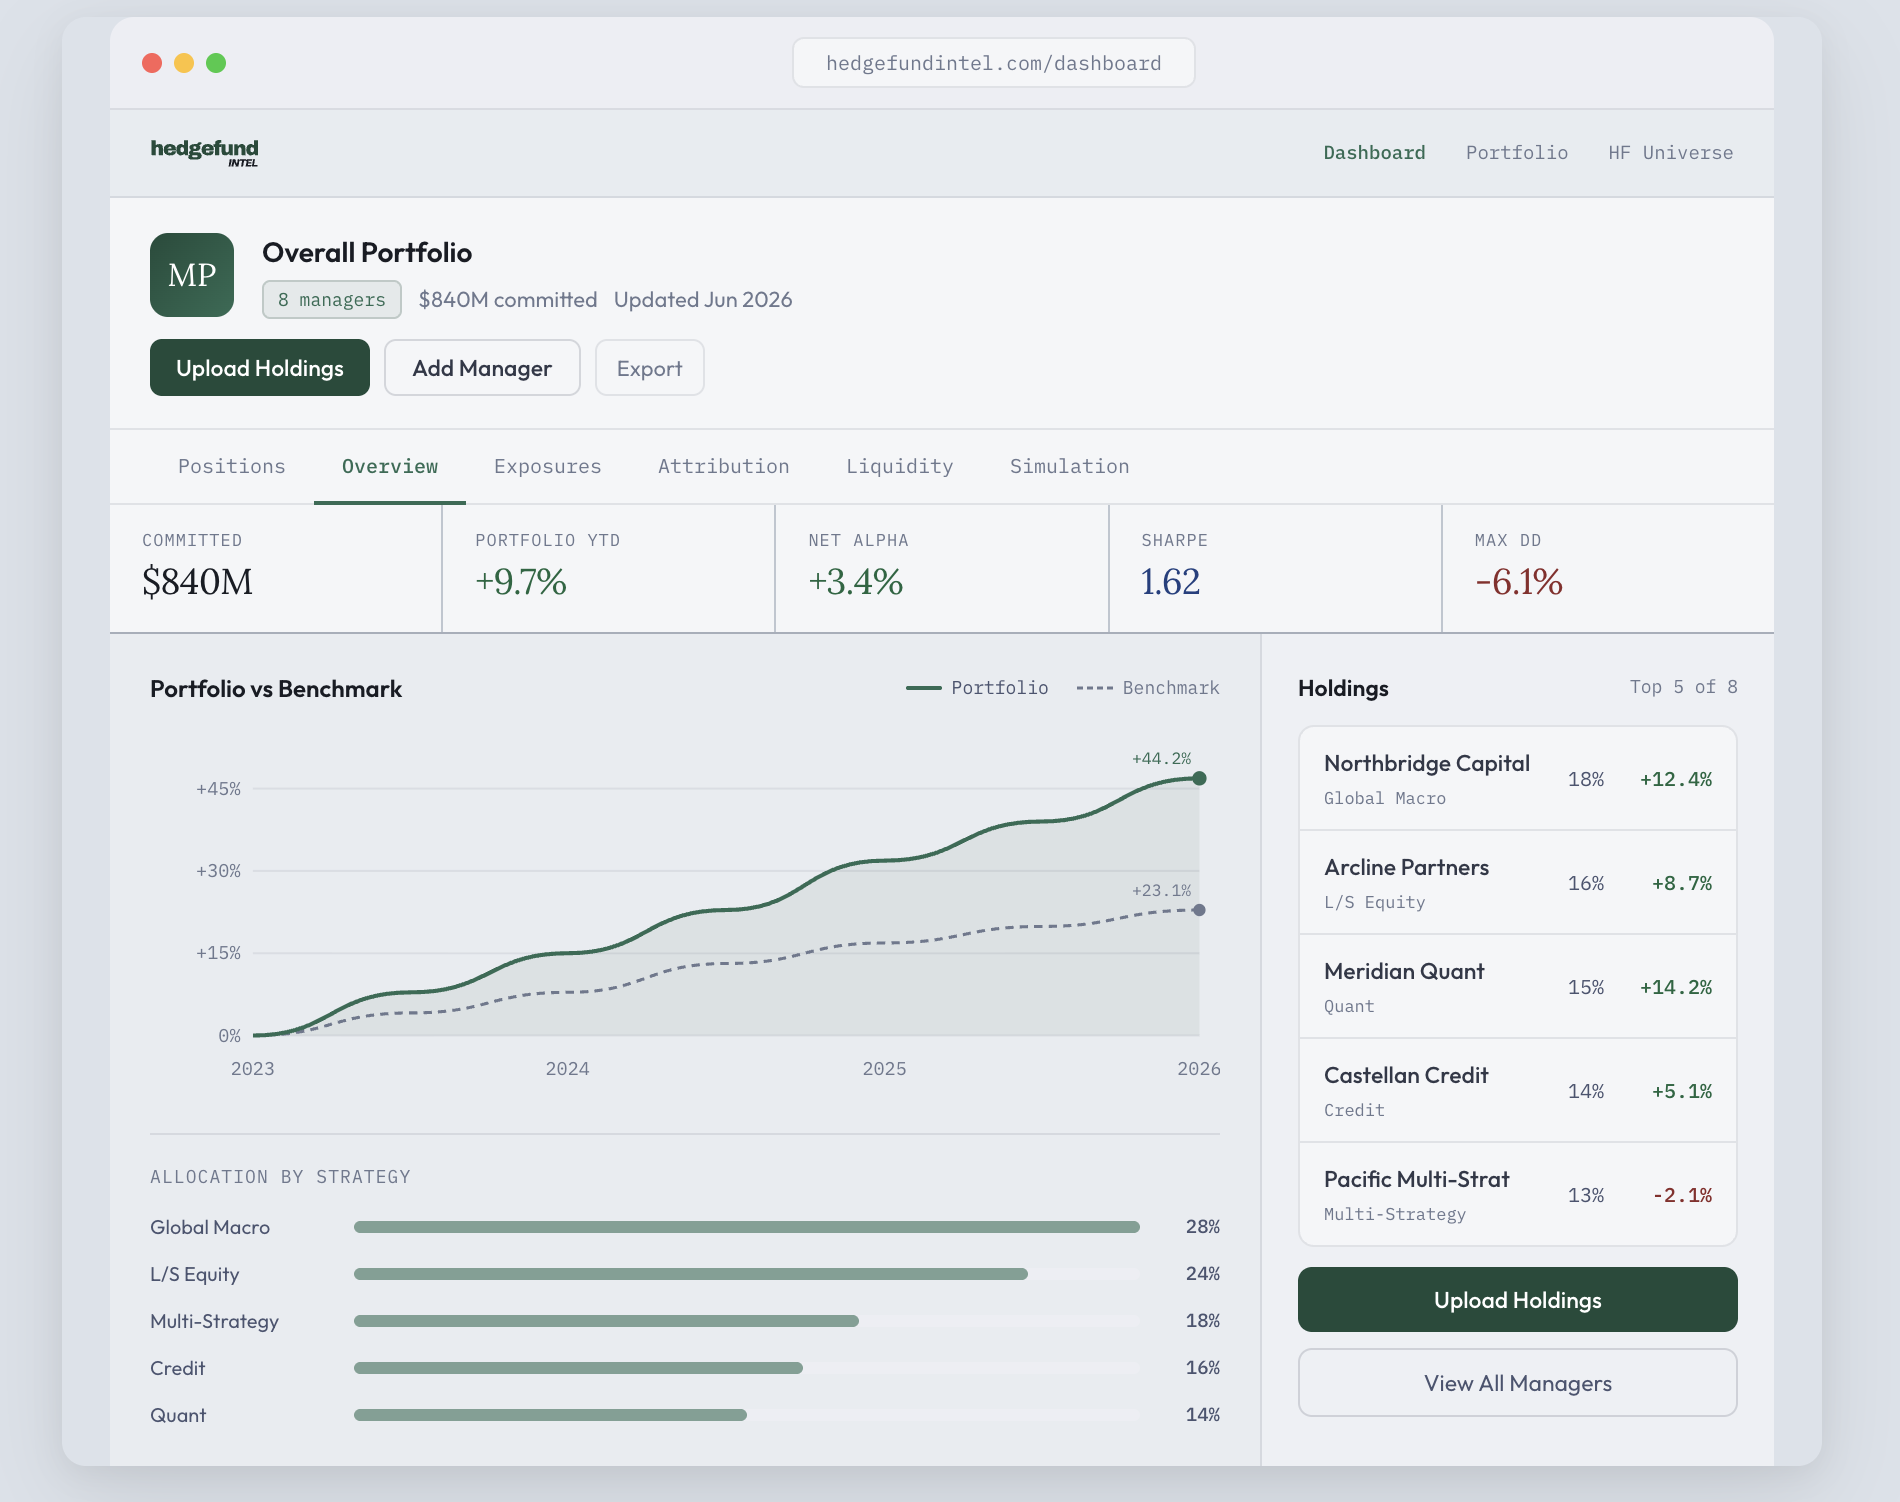Click the Portfolio YTD +9.7% value

point(521,581)
